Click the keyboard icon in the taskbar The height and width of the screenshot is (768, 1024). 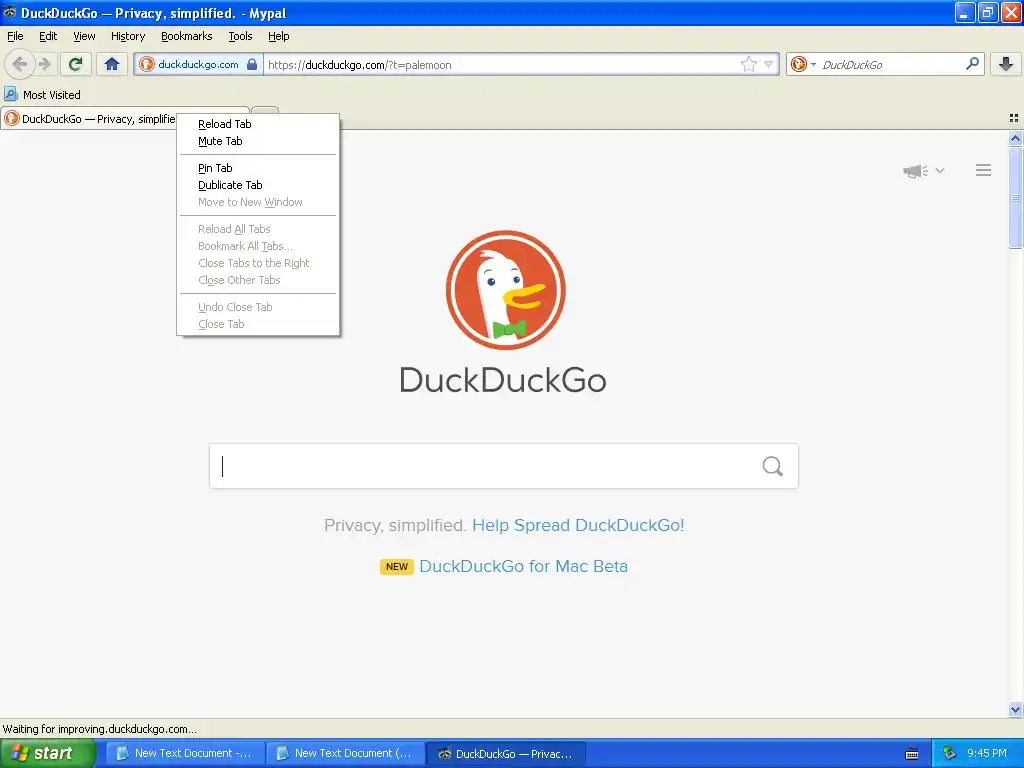(x=912, y=754)
